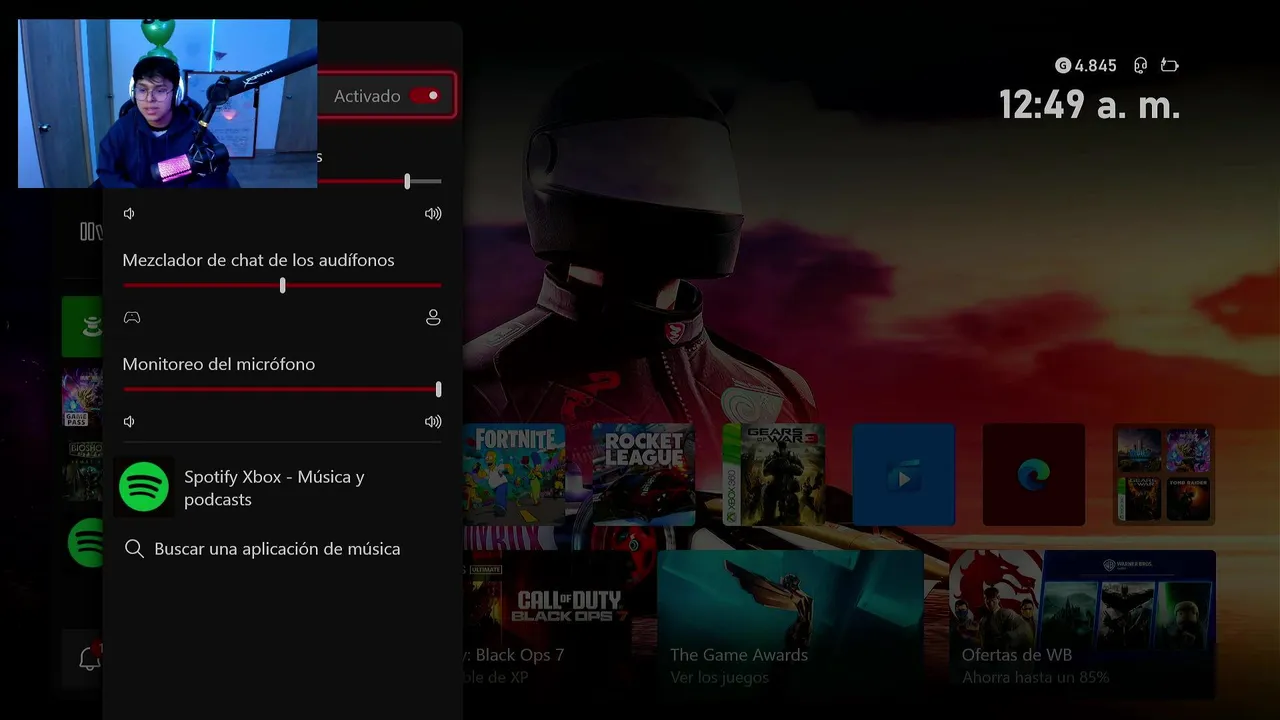
Task: Open the blue media player tile
Action: [904, 474]
